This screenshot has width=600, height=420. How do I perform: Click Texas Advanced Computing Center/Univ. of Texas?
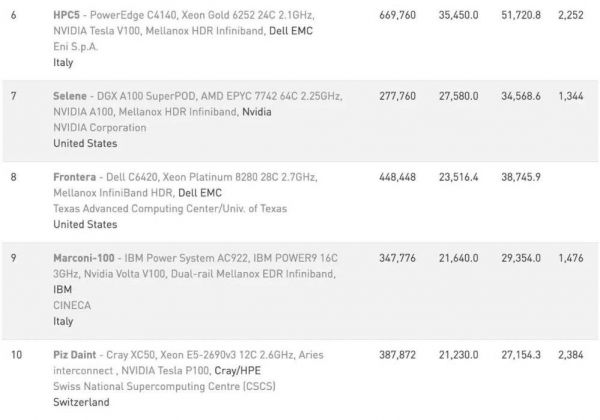169,208
